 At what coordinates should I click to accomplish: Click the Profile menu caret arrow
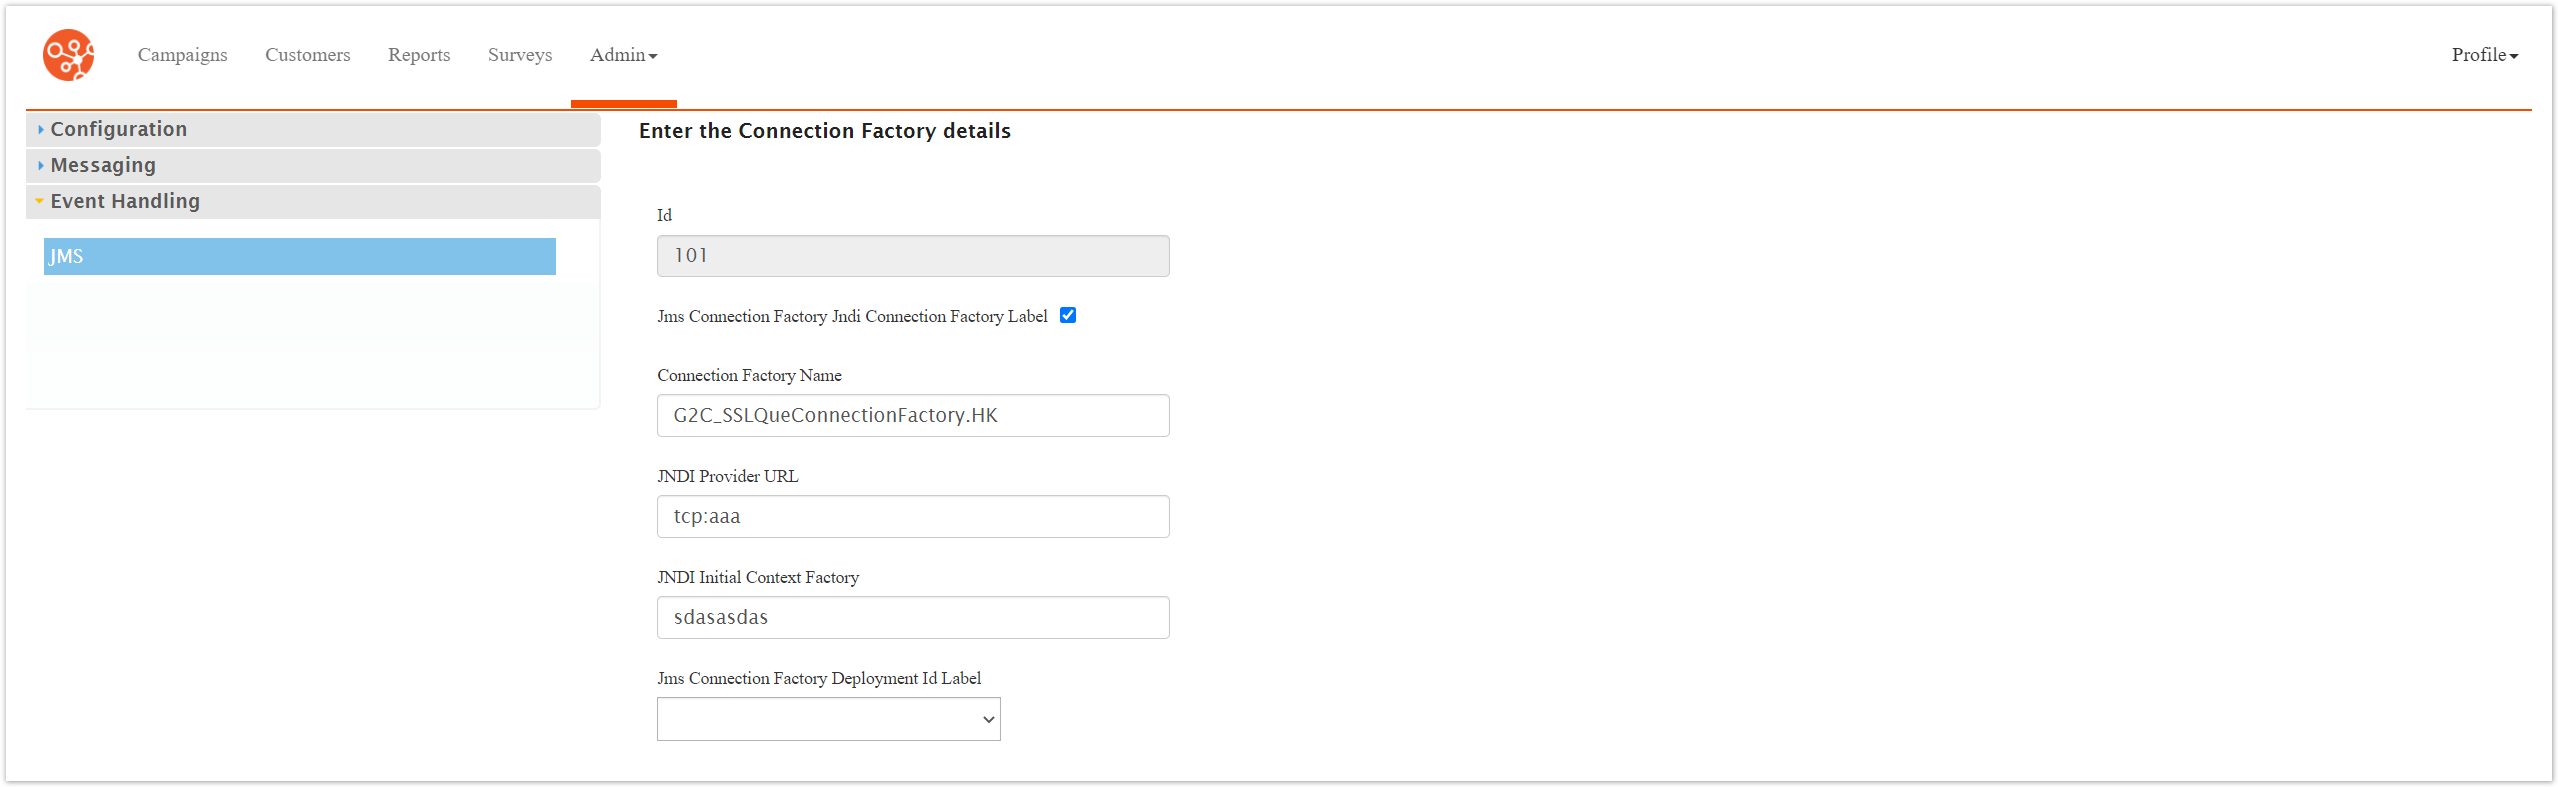point(2514,57)
